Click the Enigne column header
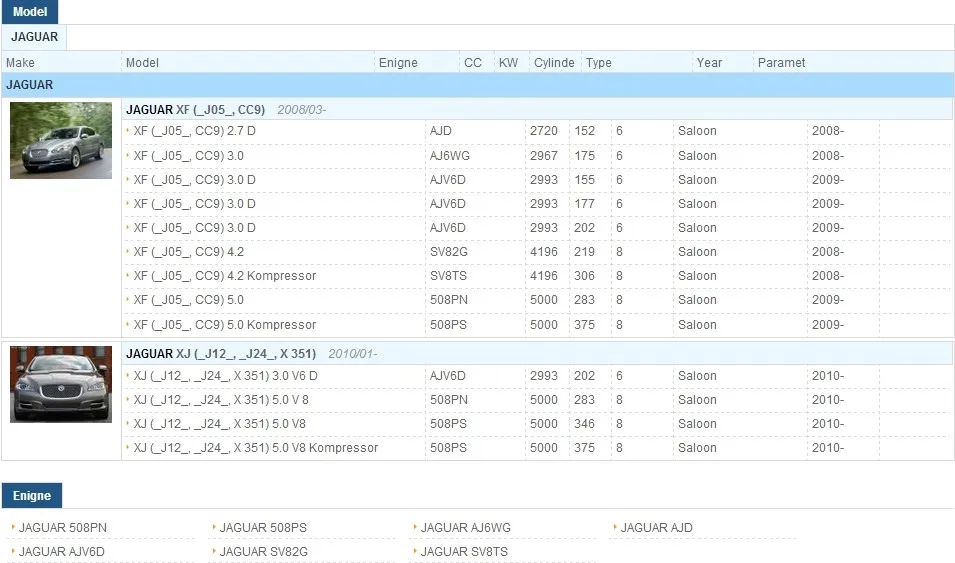 [398, 63]
